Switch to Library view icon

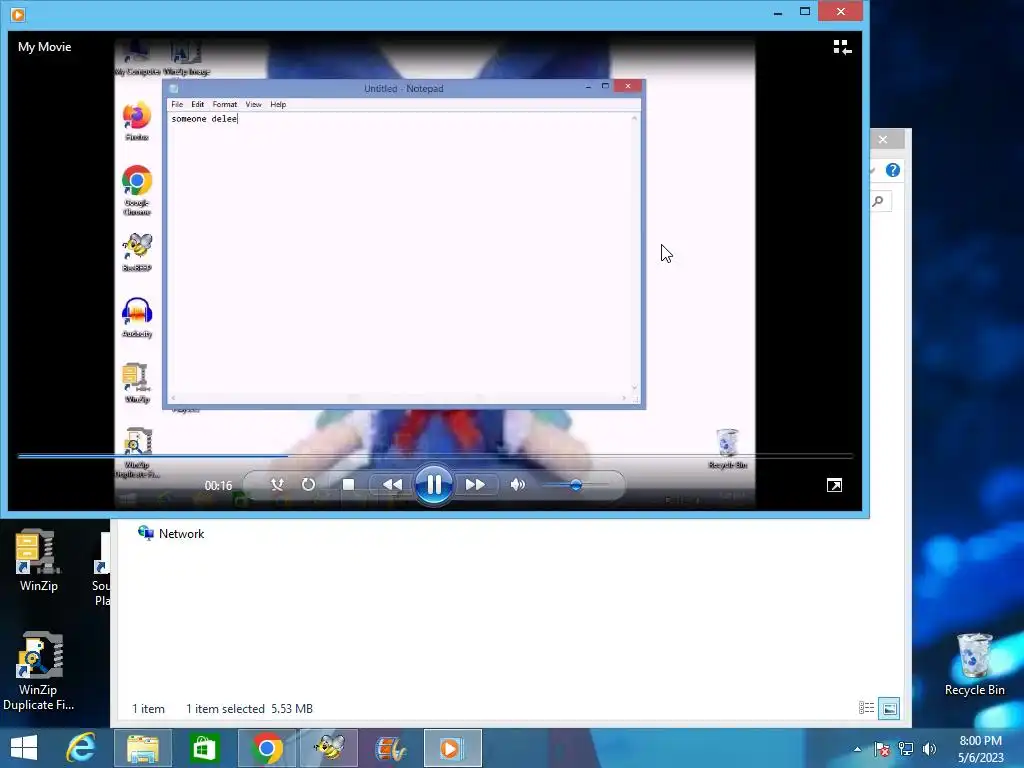tap(842, 47)
